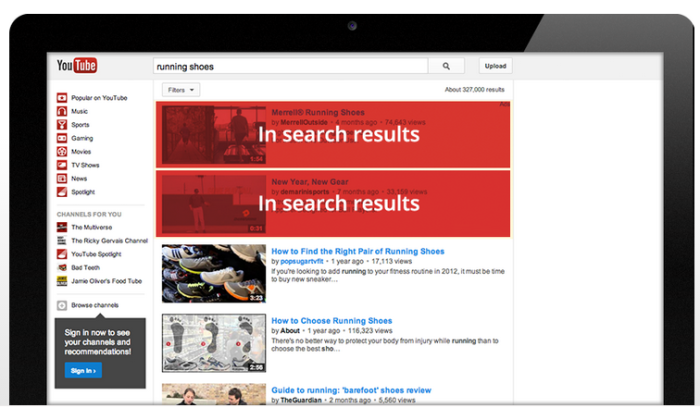Click the Sports trophy icon
The width and height of the screenshot is (700, 420).
pos(62,125)
